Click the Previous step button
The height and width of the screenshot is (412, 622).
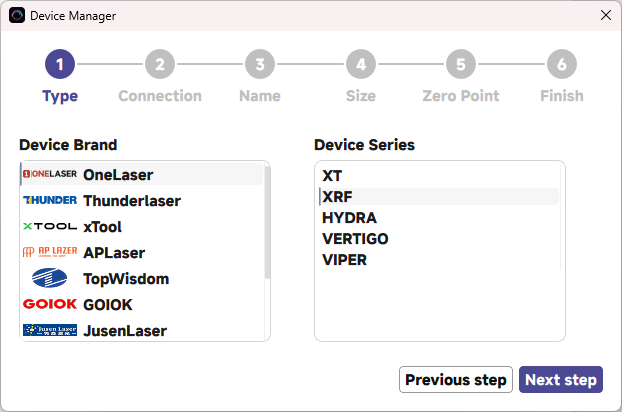pos(456,379)
